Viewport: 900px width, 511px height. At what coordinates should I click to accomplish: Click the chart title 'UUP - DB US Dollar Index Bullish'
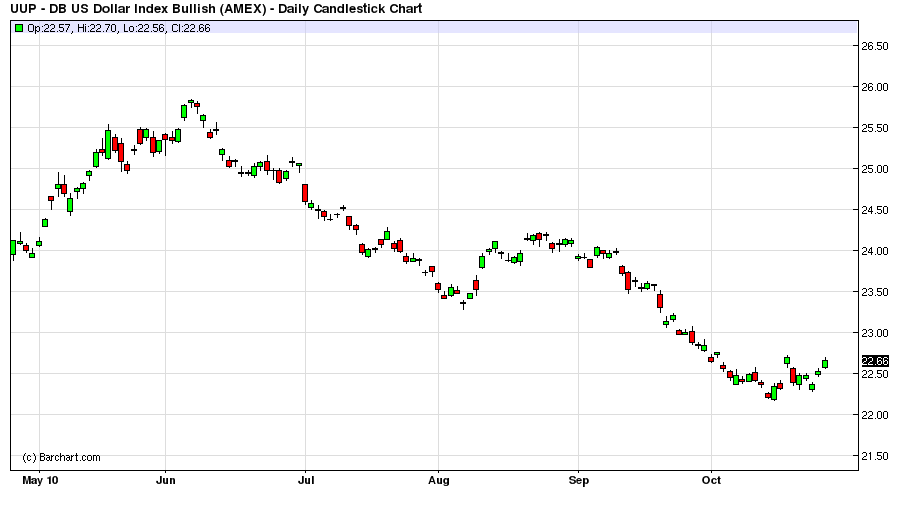(216, 9)
